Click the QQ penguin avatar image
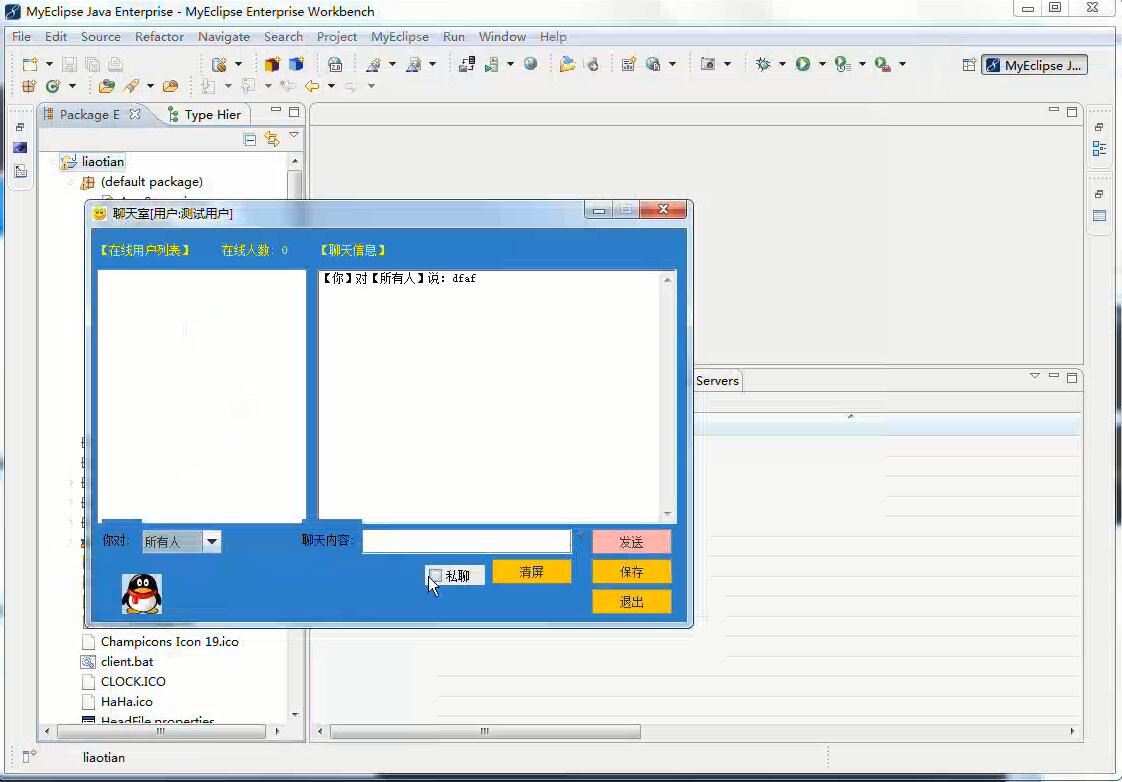The width and height of the screenshot is (1122, 782). click(x=142, y=594)
